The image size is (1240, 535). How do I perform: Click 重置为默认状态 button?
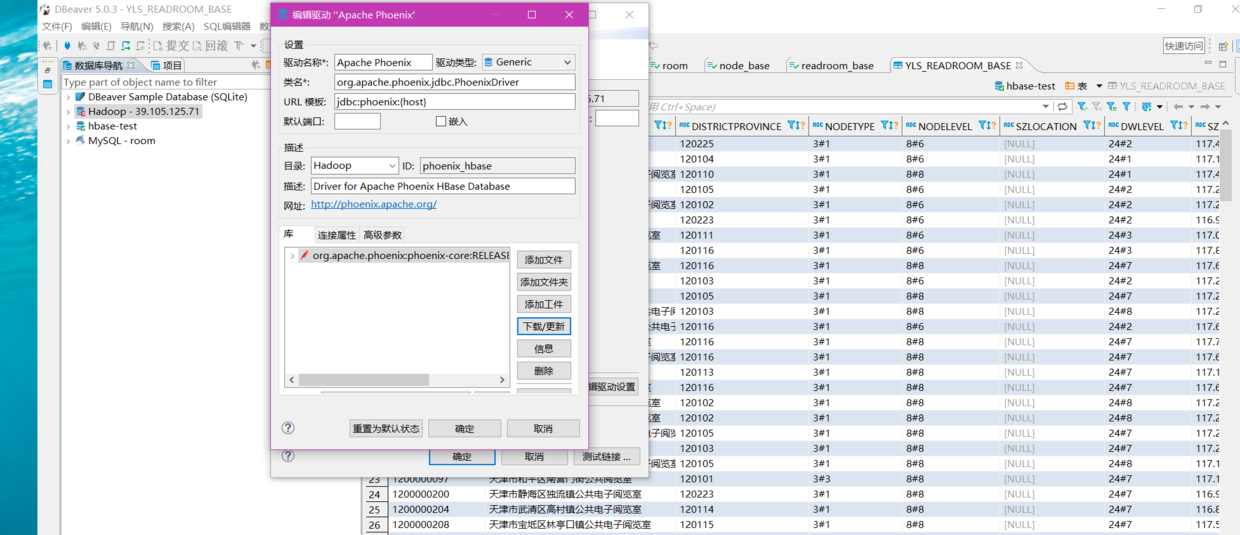click(x=386, y=428)
